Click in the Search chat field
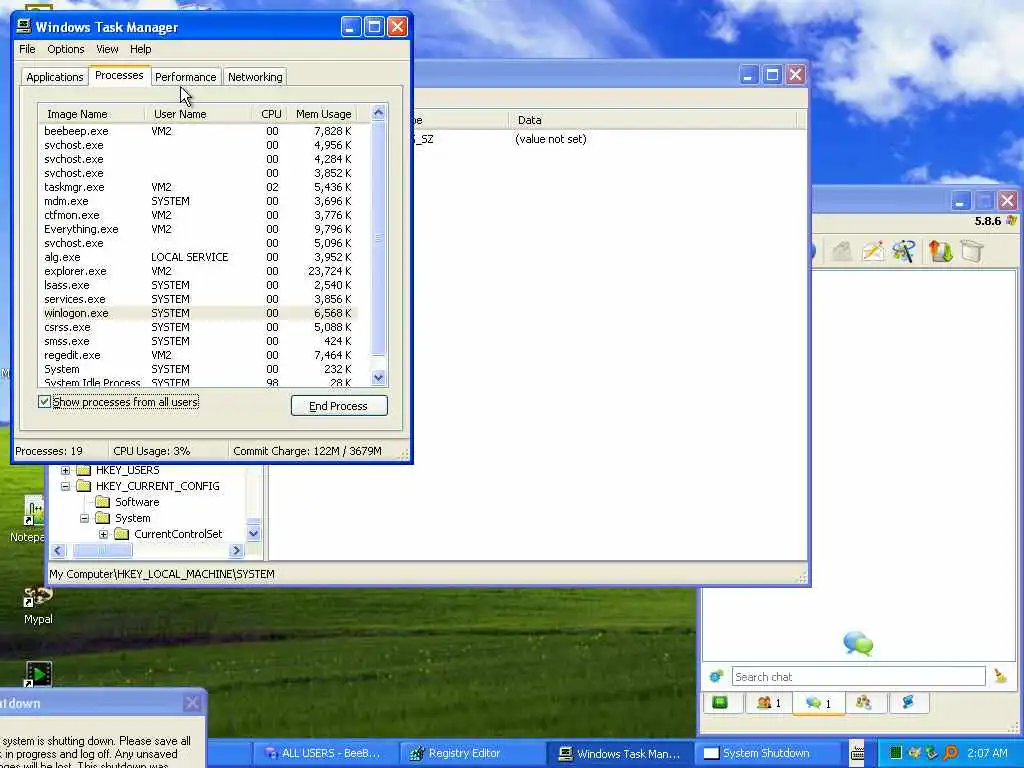The image size is (1024, 768). (x=858, y=677)
